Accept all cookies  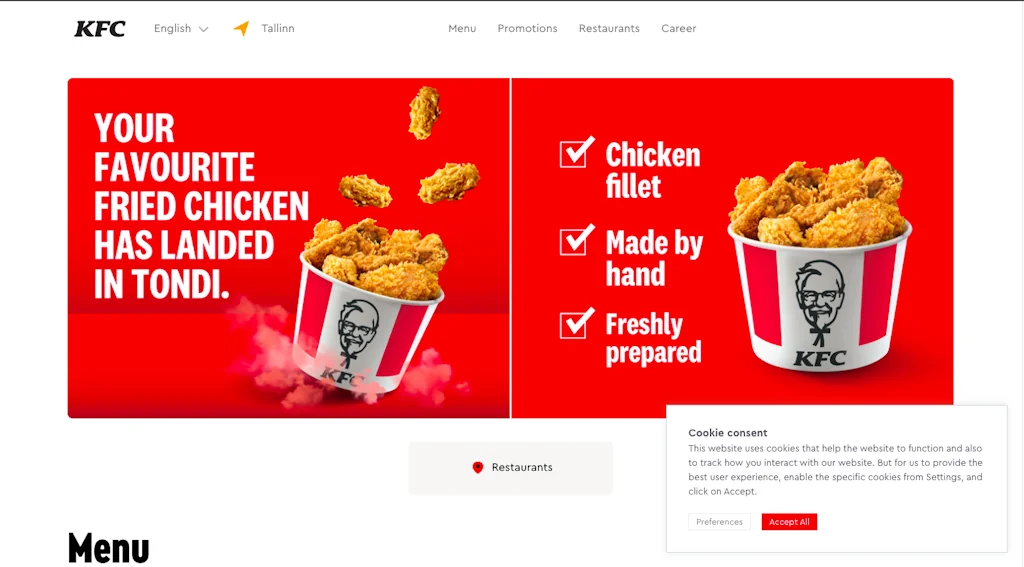point(789,521)
